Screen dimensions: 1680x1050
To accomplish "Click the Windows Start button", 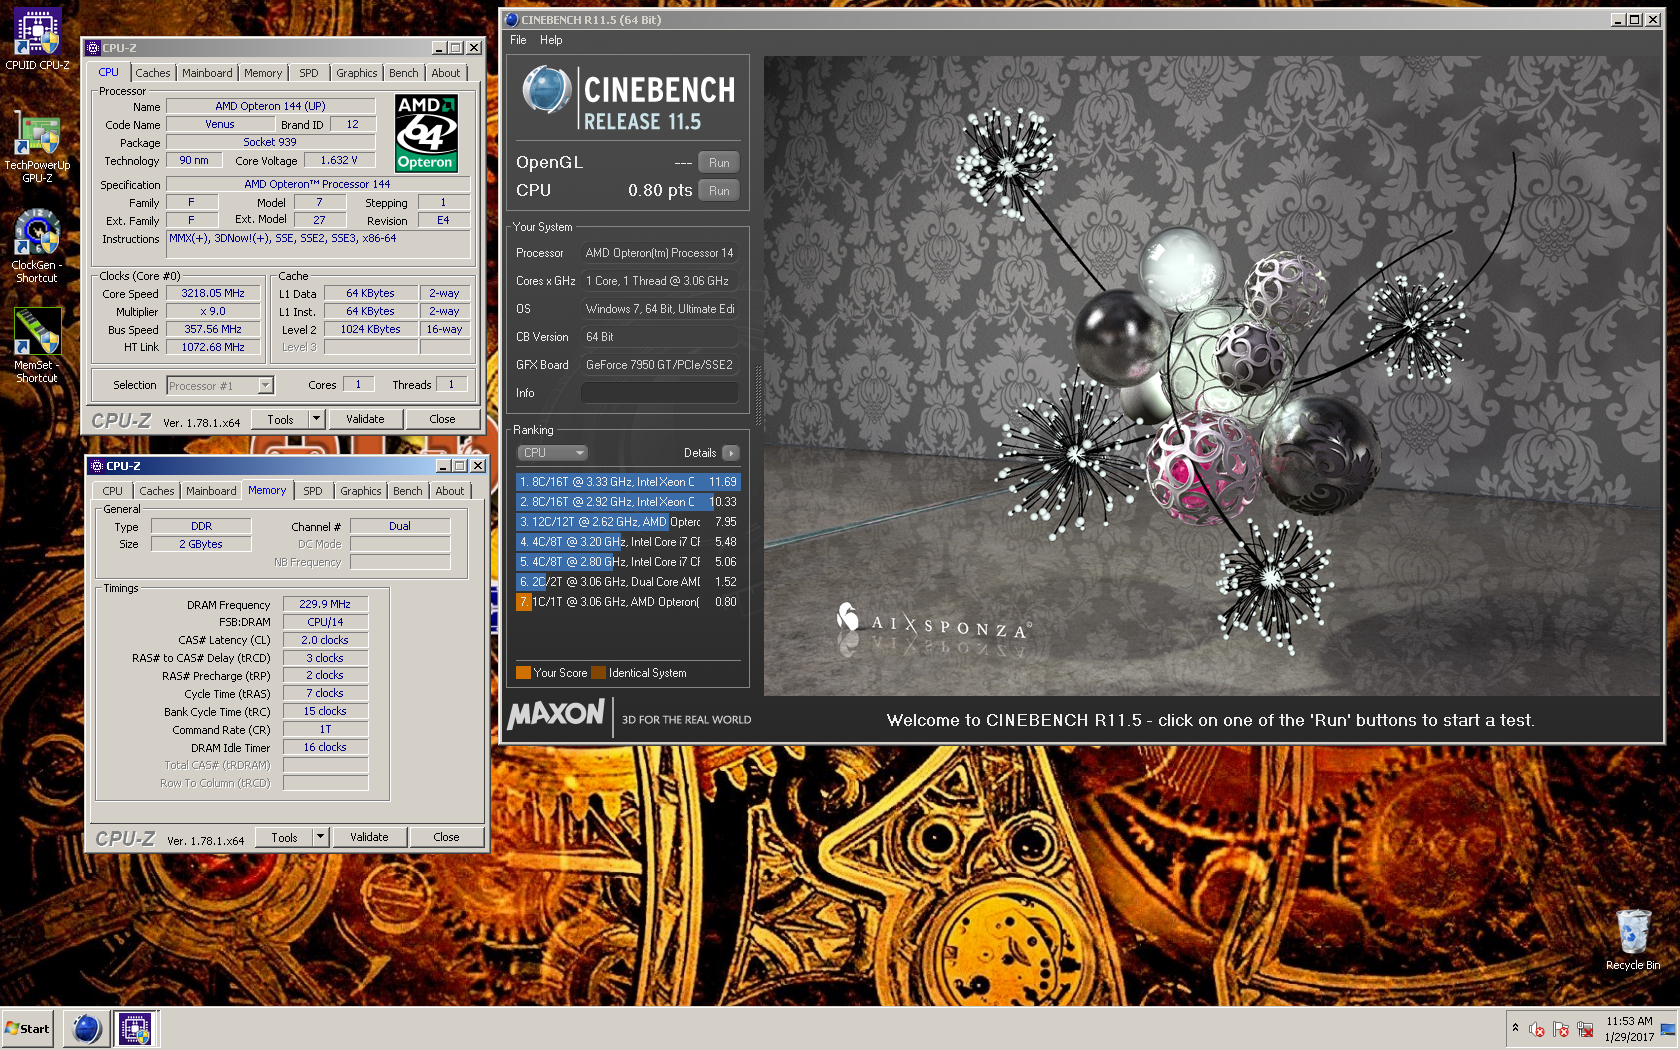I will pyautogui.click(x=27, y=1028).
